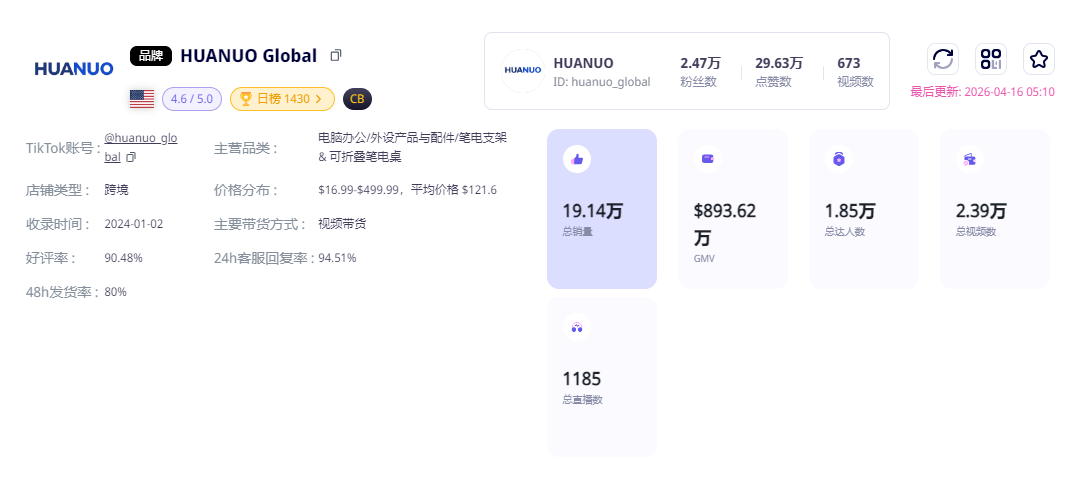The image size is (1077, 478).
Task: Select the 19.14万 total sales card
Action: (x=601, y=209)
